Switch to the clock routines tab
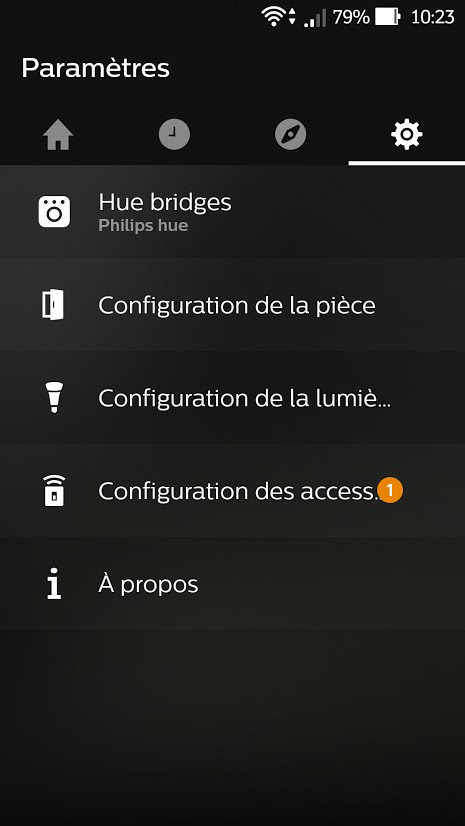This screenshot has width=465, height=826. (x=174, y=135)
